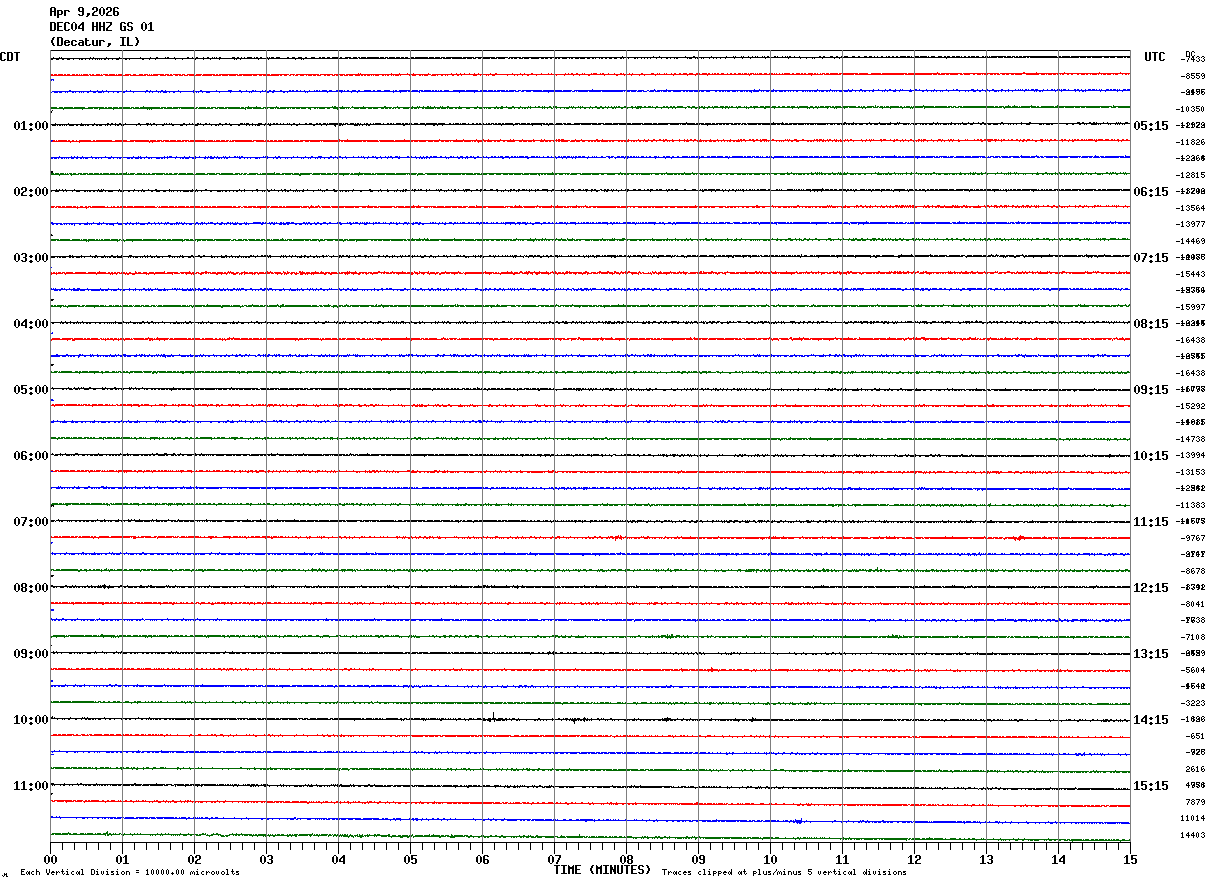
Task: Click the 08:00 CDT row label
Action: pyautogui.click(x=31, y=588)
